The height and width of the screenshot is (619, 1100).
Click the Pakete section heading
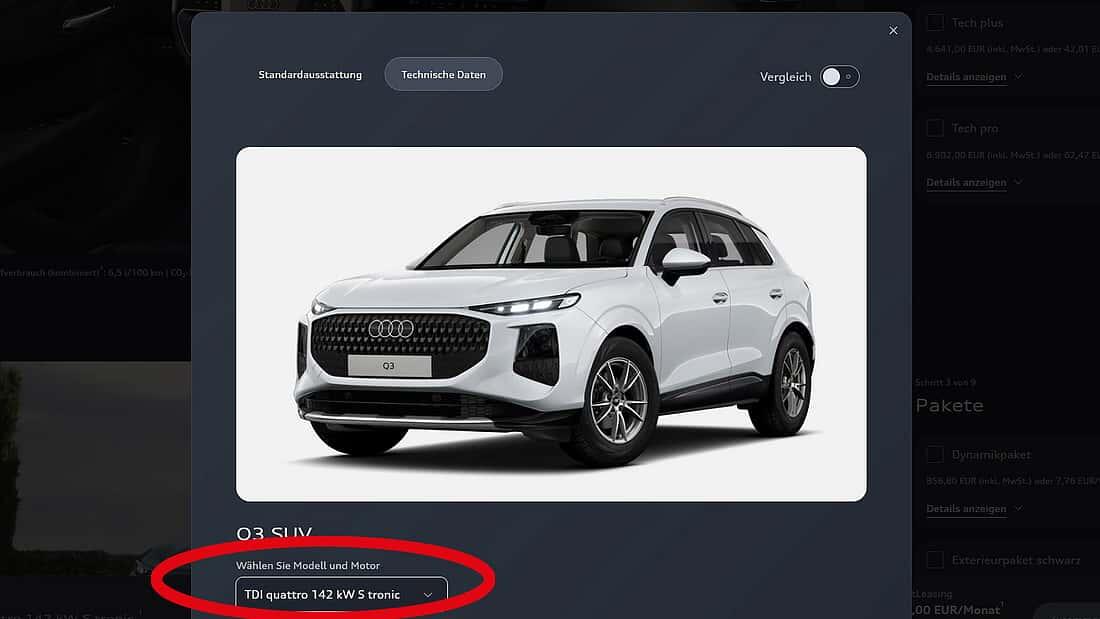coord(949,405)
